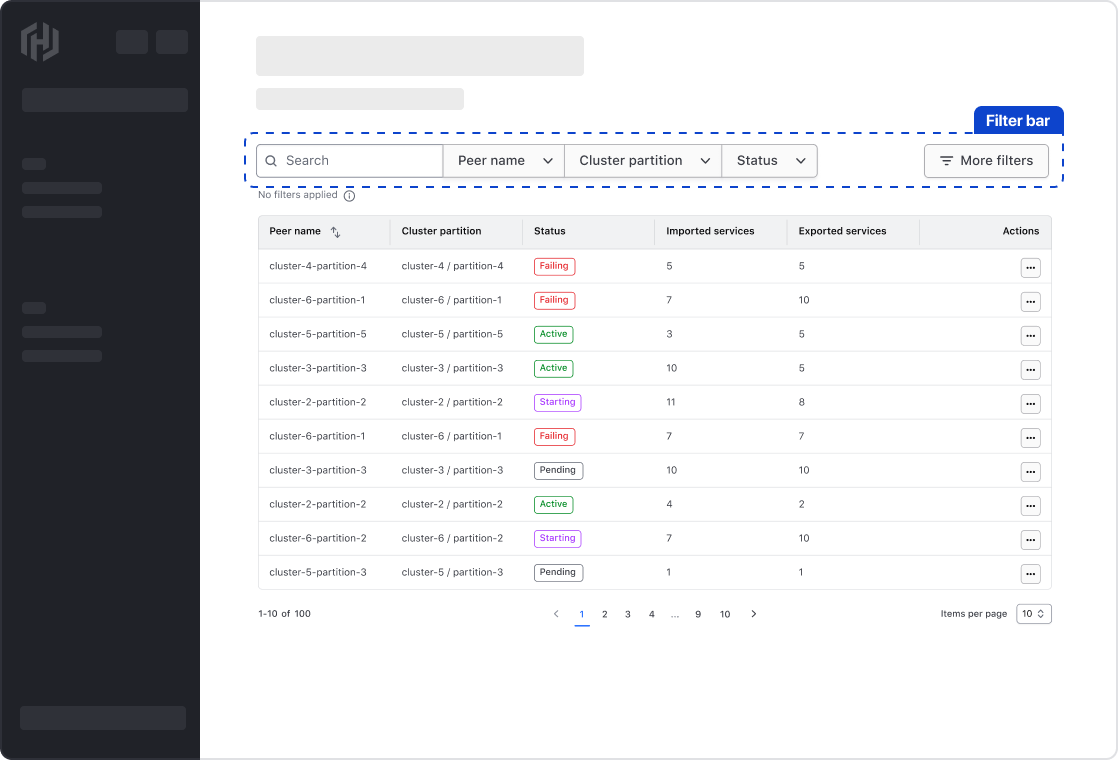Expand the Cluster partition filter dropdown

point(643,161)
